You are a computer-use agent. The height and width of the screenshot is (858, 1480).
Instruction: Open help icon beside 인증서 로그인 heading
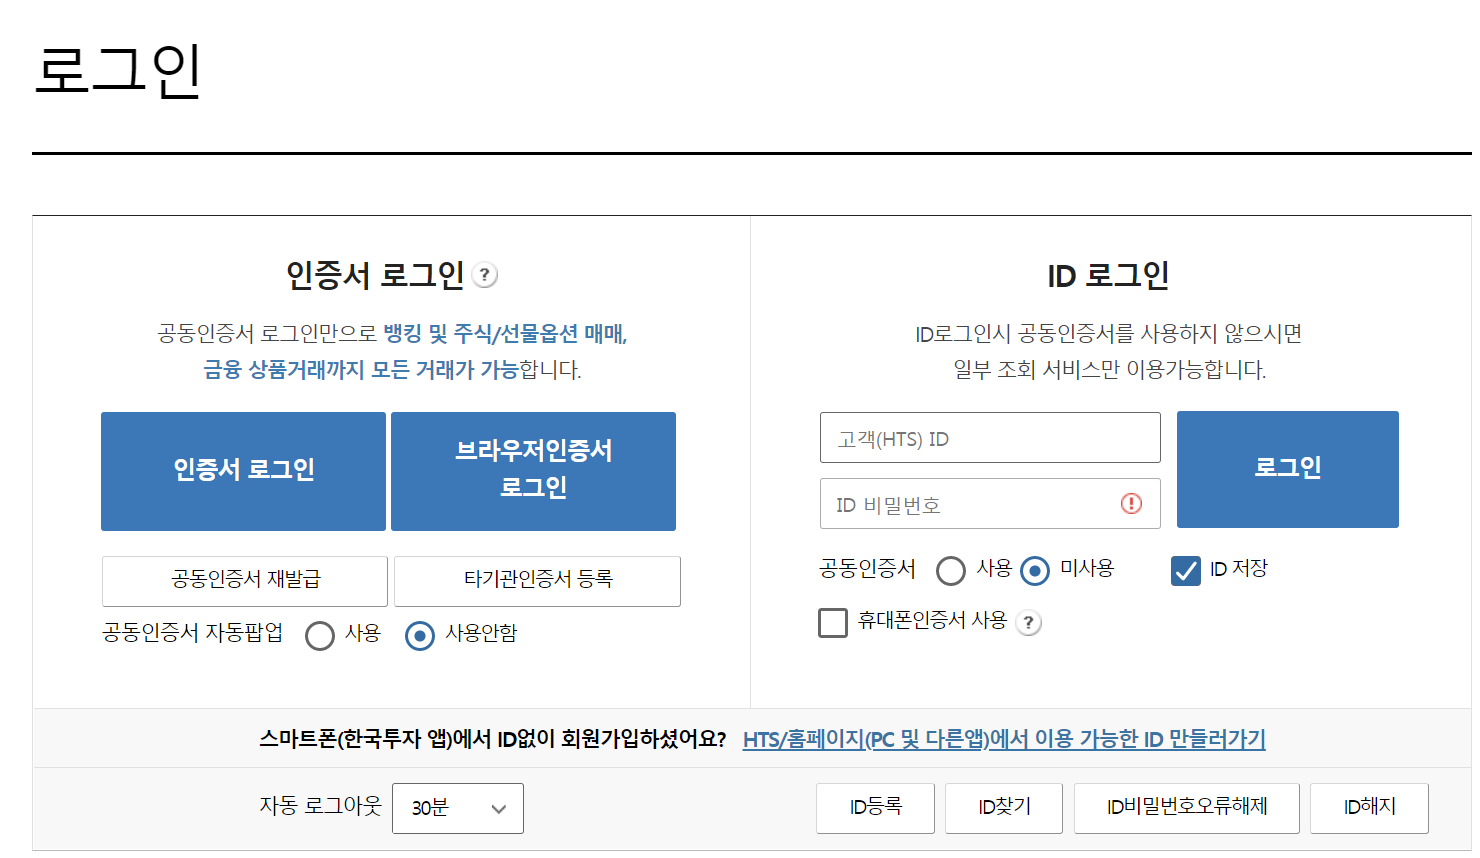485,275
